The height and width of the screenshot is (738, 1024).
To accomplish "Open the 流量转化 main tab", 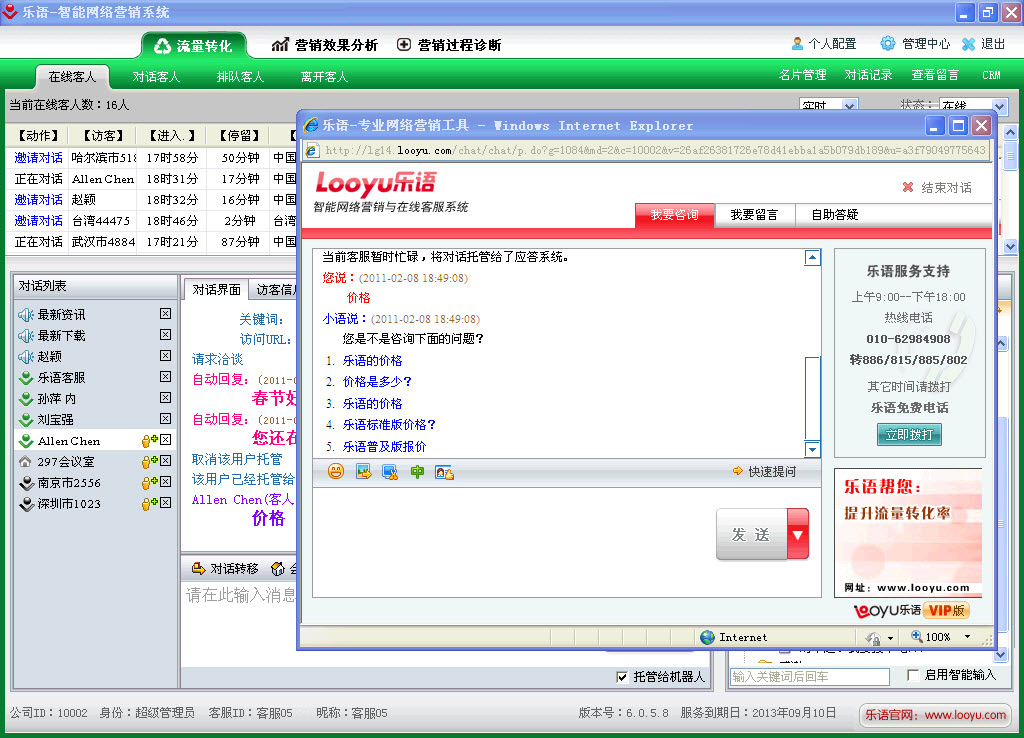I will pos(194,46).
